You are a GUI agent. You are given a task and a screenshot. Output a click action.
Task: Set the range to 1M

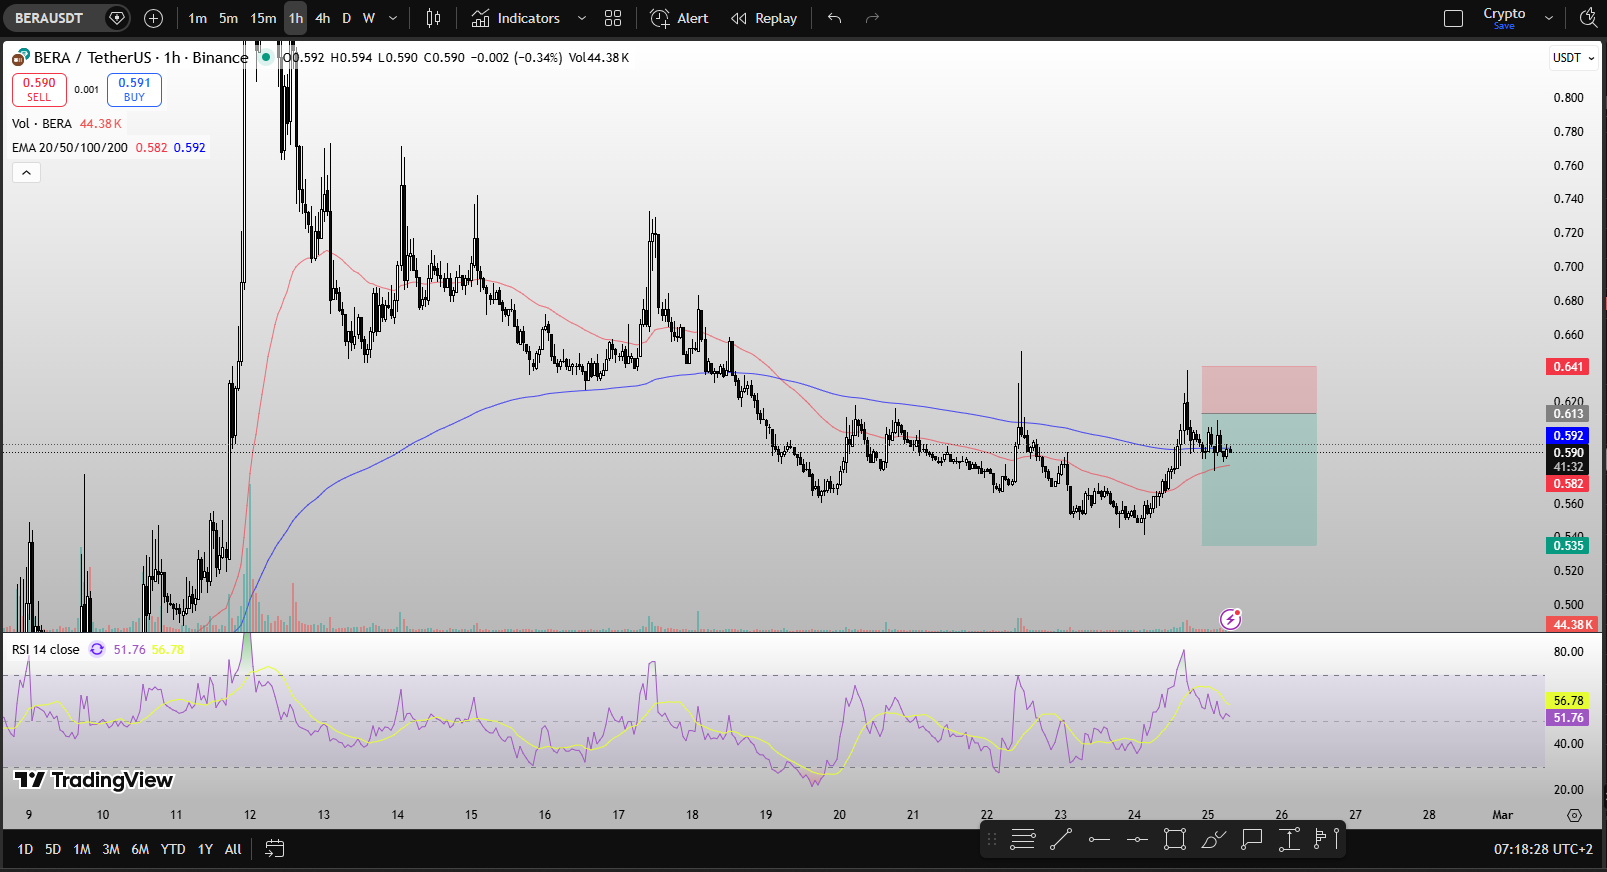(x=82, y=849)
